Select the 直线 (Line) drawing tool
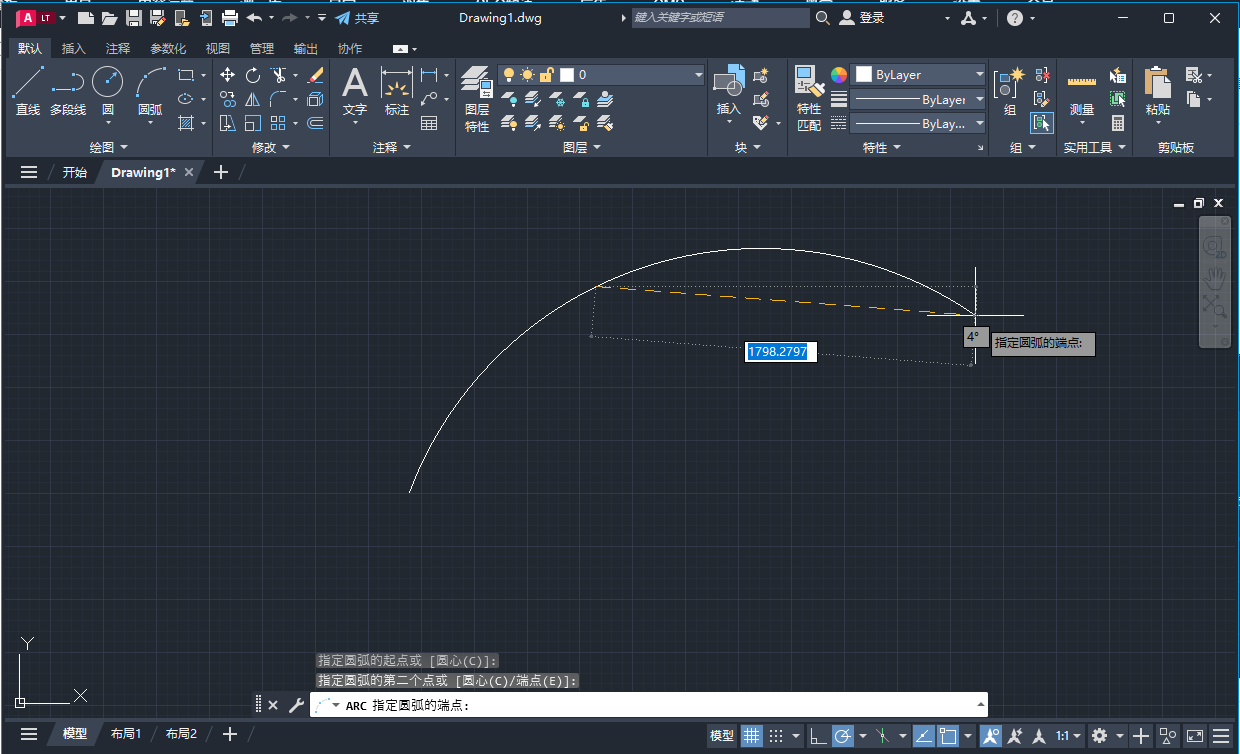1240x754 pixels. [29, 87]
